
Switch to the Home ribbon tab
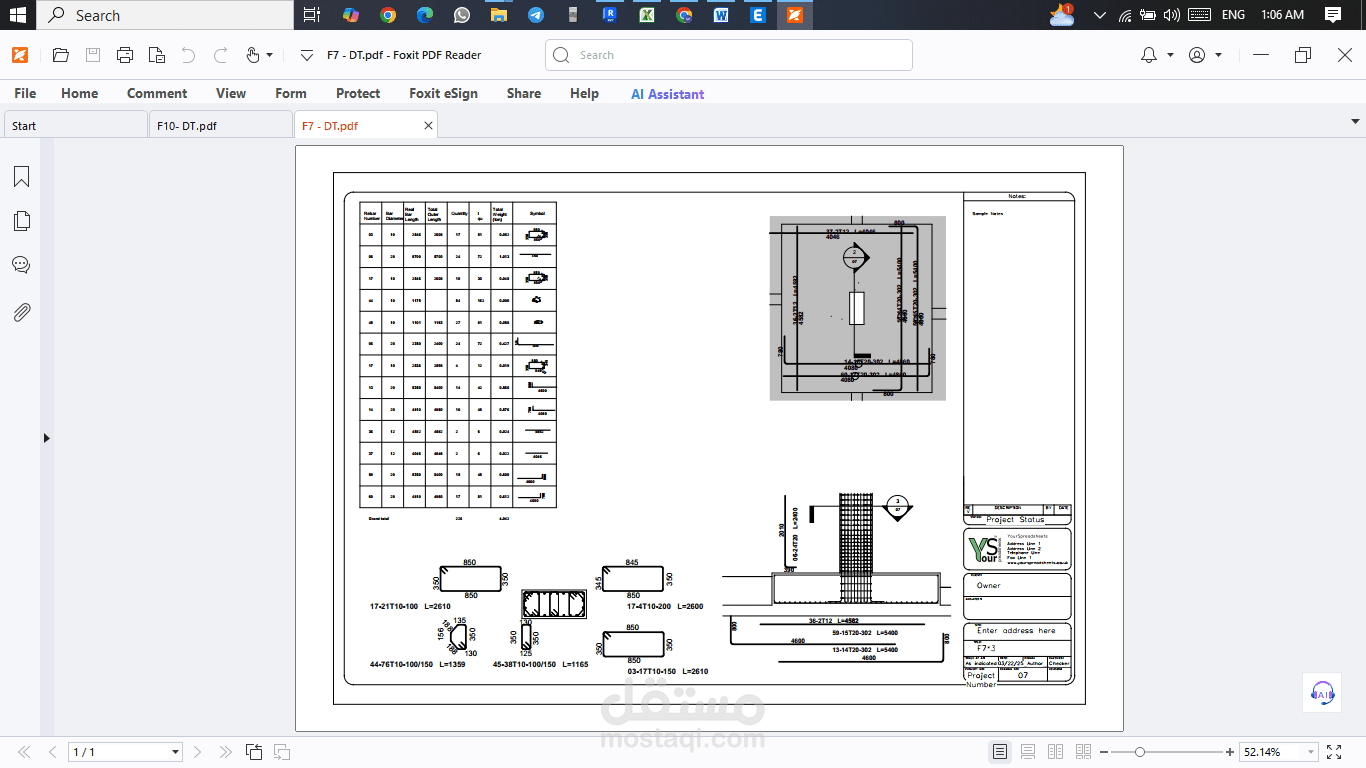click(x=79, y=93)
